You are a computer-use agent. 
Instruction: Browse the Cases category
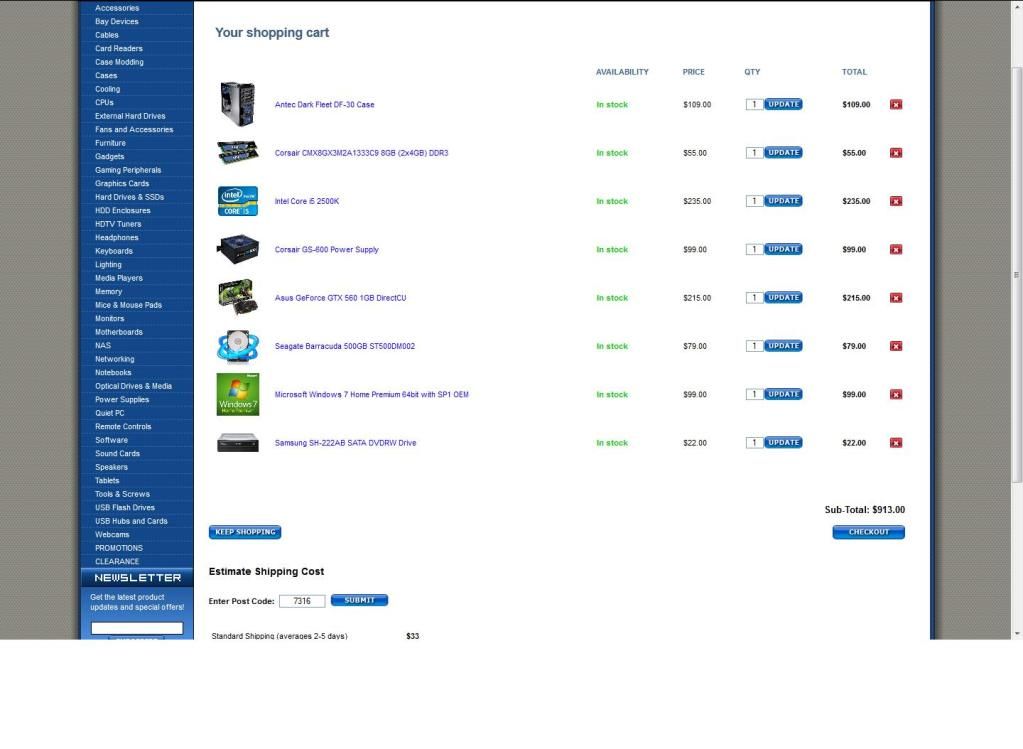point(106,76)
